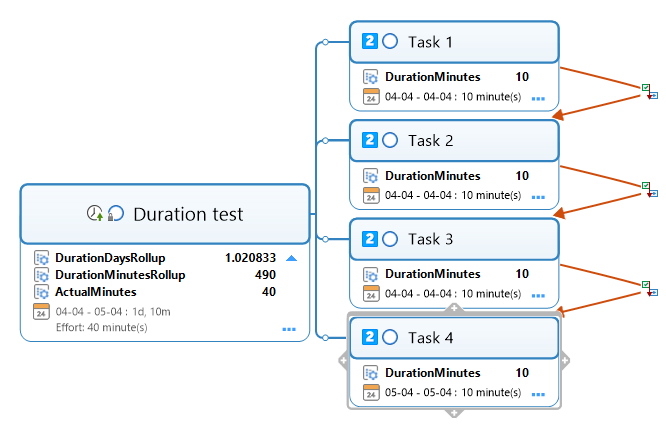Click the rollup clock icon on Duration test
Screen dimensions: 666x438
point(95,213)
